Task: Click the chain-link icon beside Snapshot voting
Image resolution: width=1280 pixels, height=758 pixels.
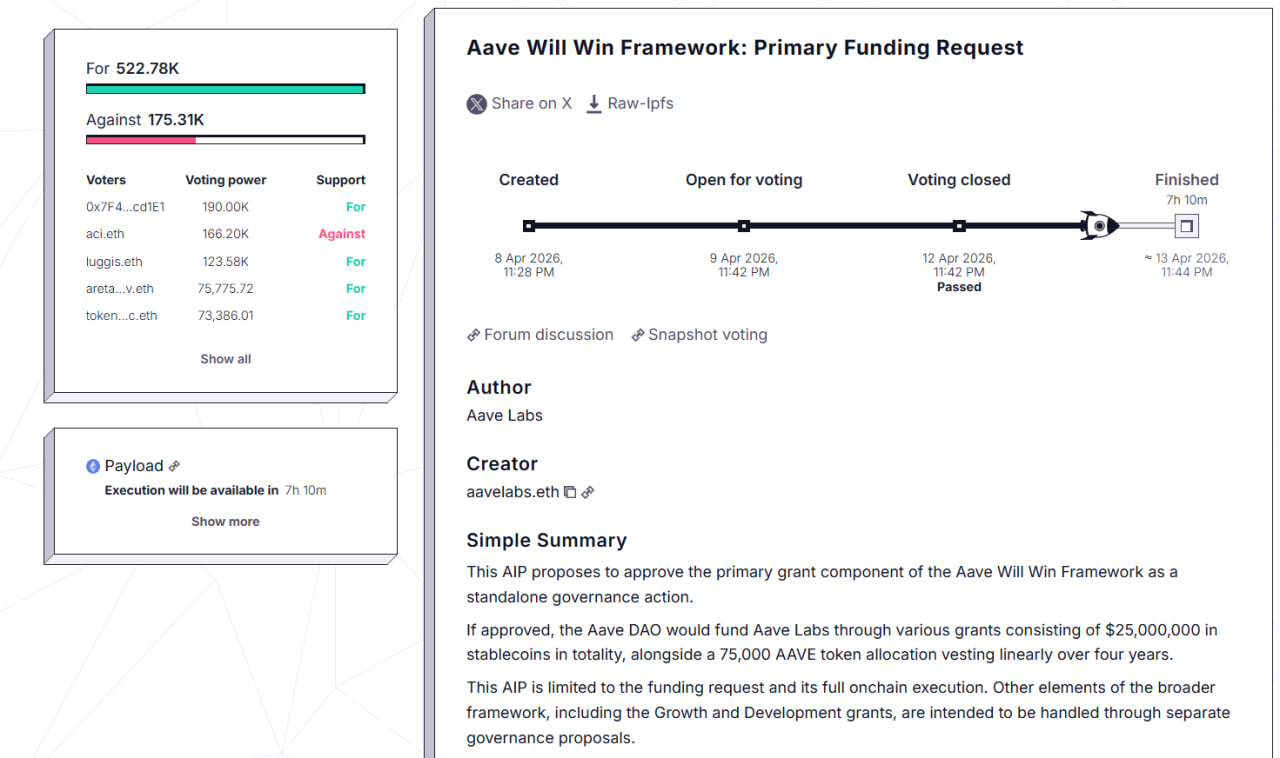Action: point(638,335)
